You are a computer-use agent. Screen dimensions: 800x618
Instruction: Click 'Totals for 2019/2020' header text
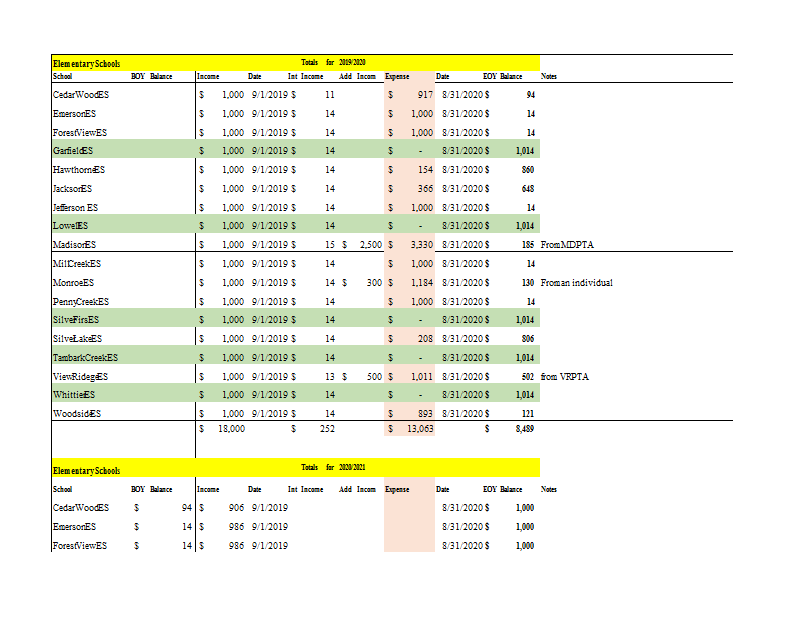click(x=333, y=62)
